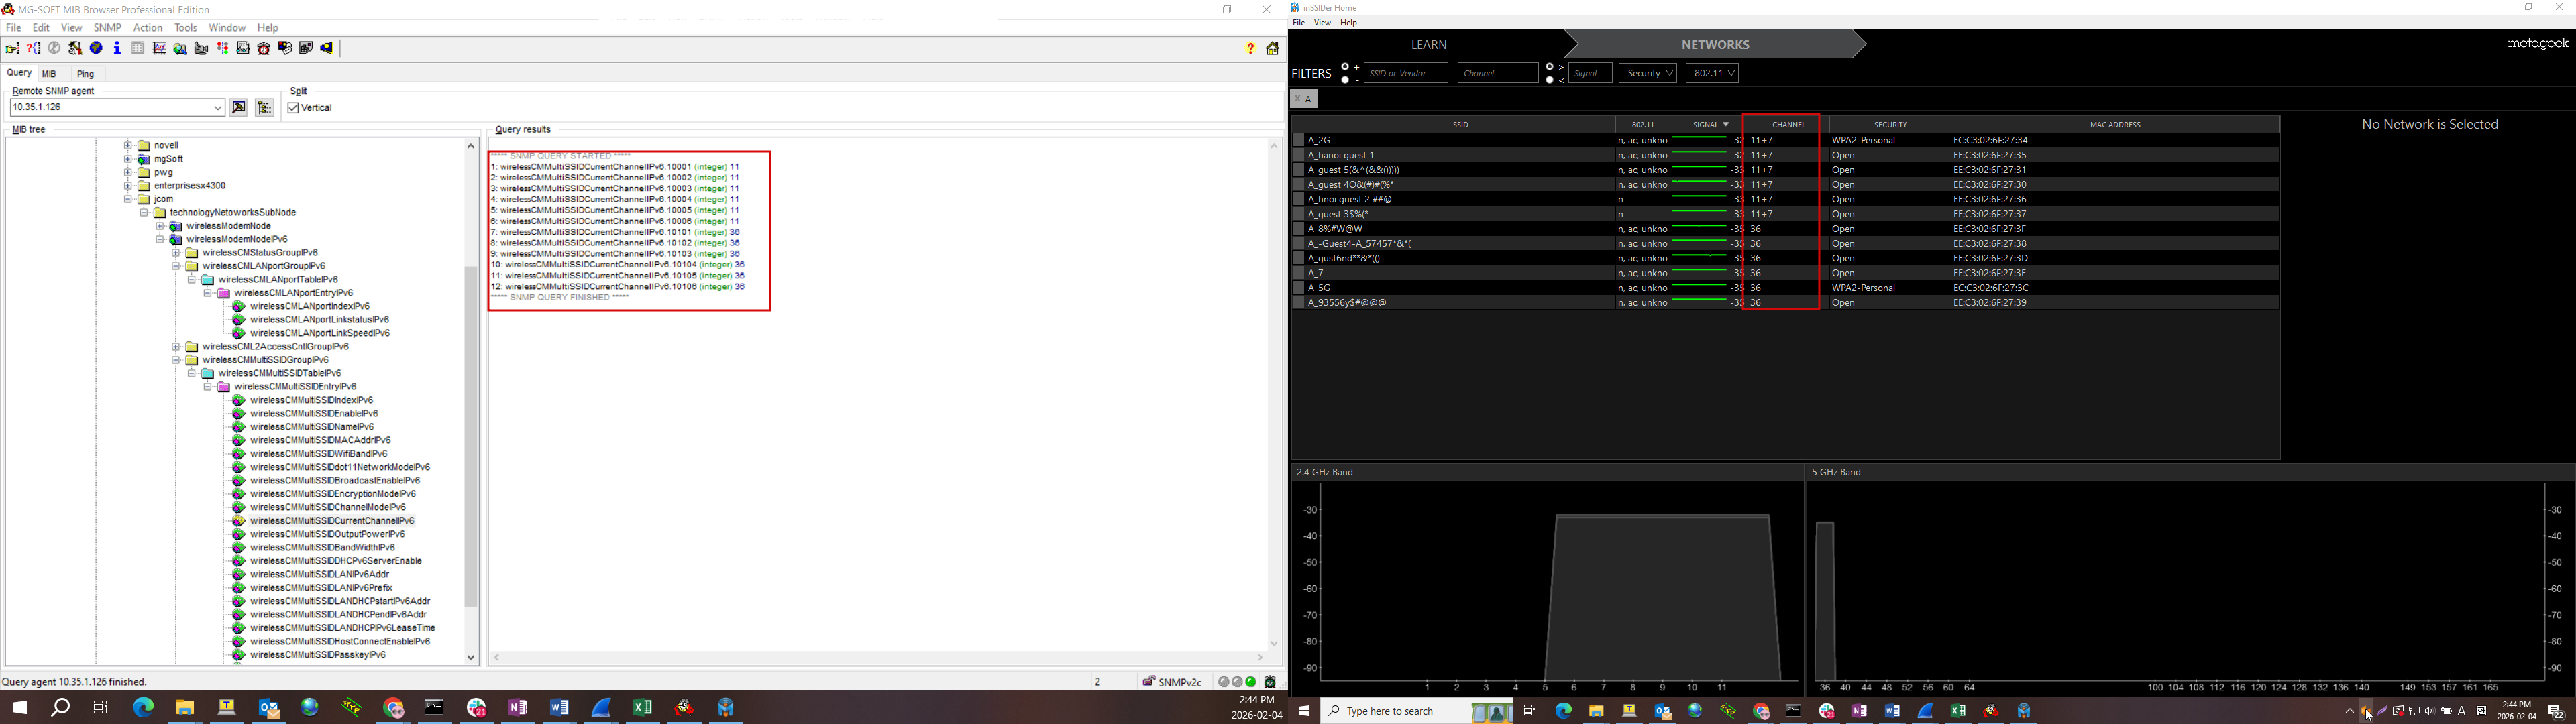Click the blue info icon in toolbar
The height and width of the screenshot is (724, 2576).
tap(117, 48)
